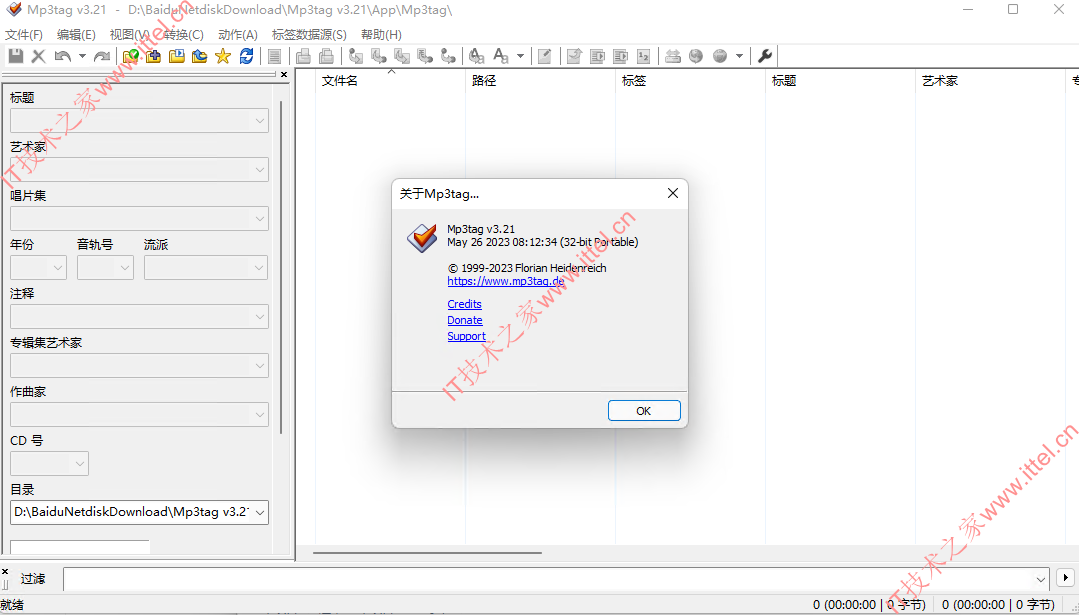Viewport: 1079px width, 615px height.
Task: Click the Remove tag X icon
Action: pyautogui.click(x=39, y=56)
